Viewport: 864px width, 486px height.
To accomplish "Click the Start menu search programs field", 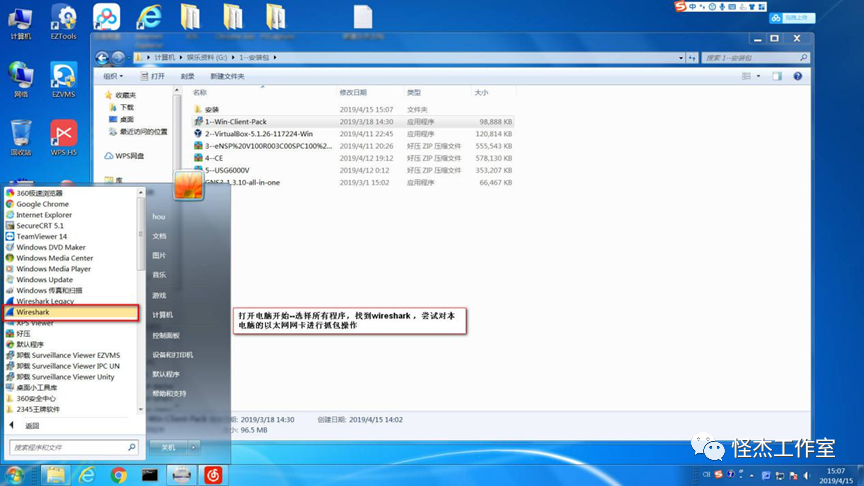I will coord(66,447).
